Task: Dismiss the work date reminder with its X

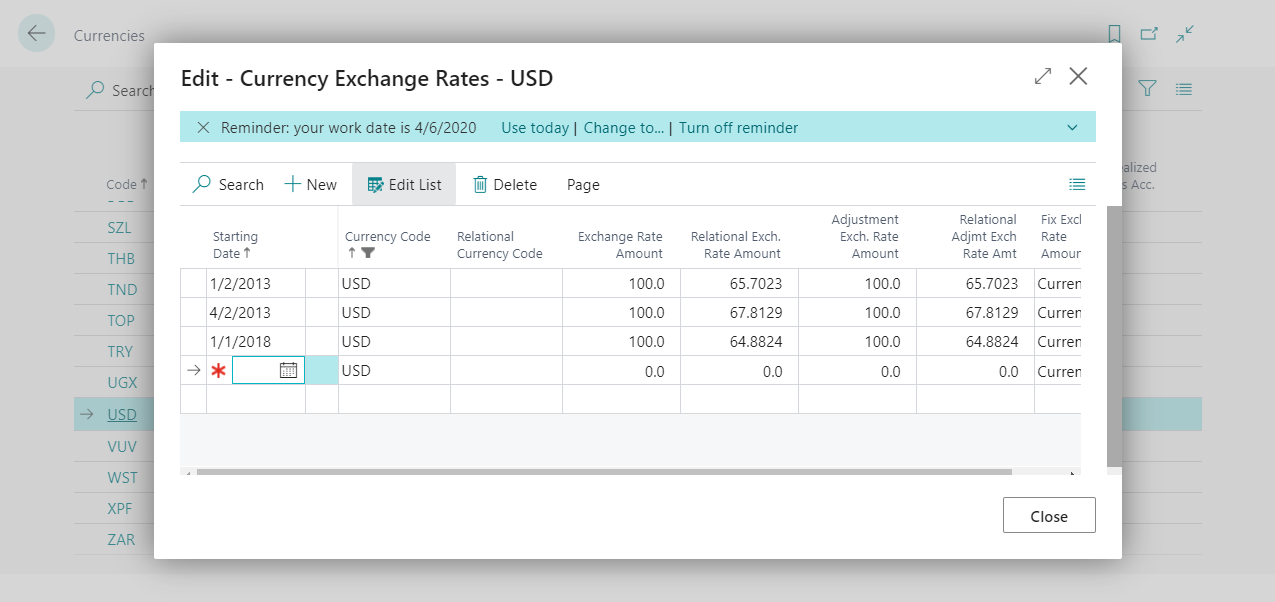Action: coord(203,127)
